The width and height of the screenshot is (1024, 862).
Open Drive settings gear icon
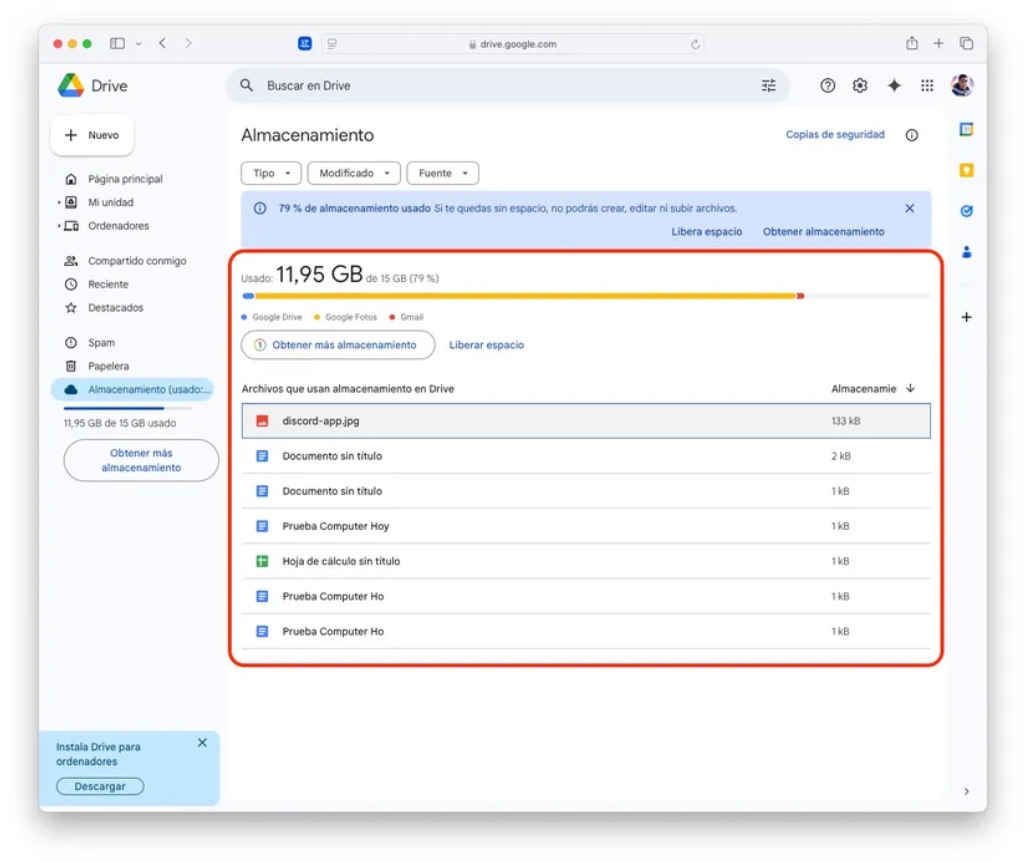tap(860, 86)
